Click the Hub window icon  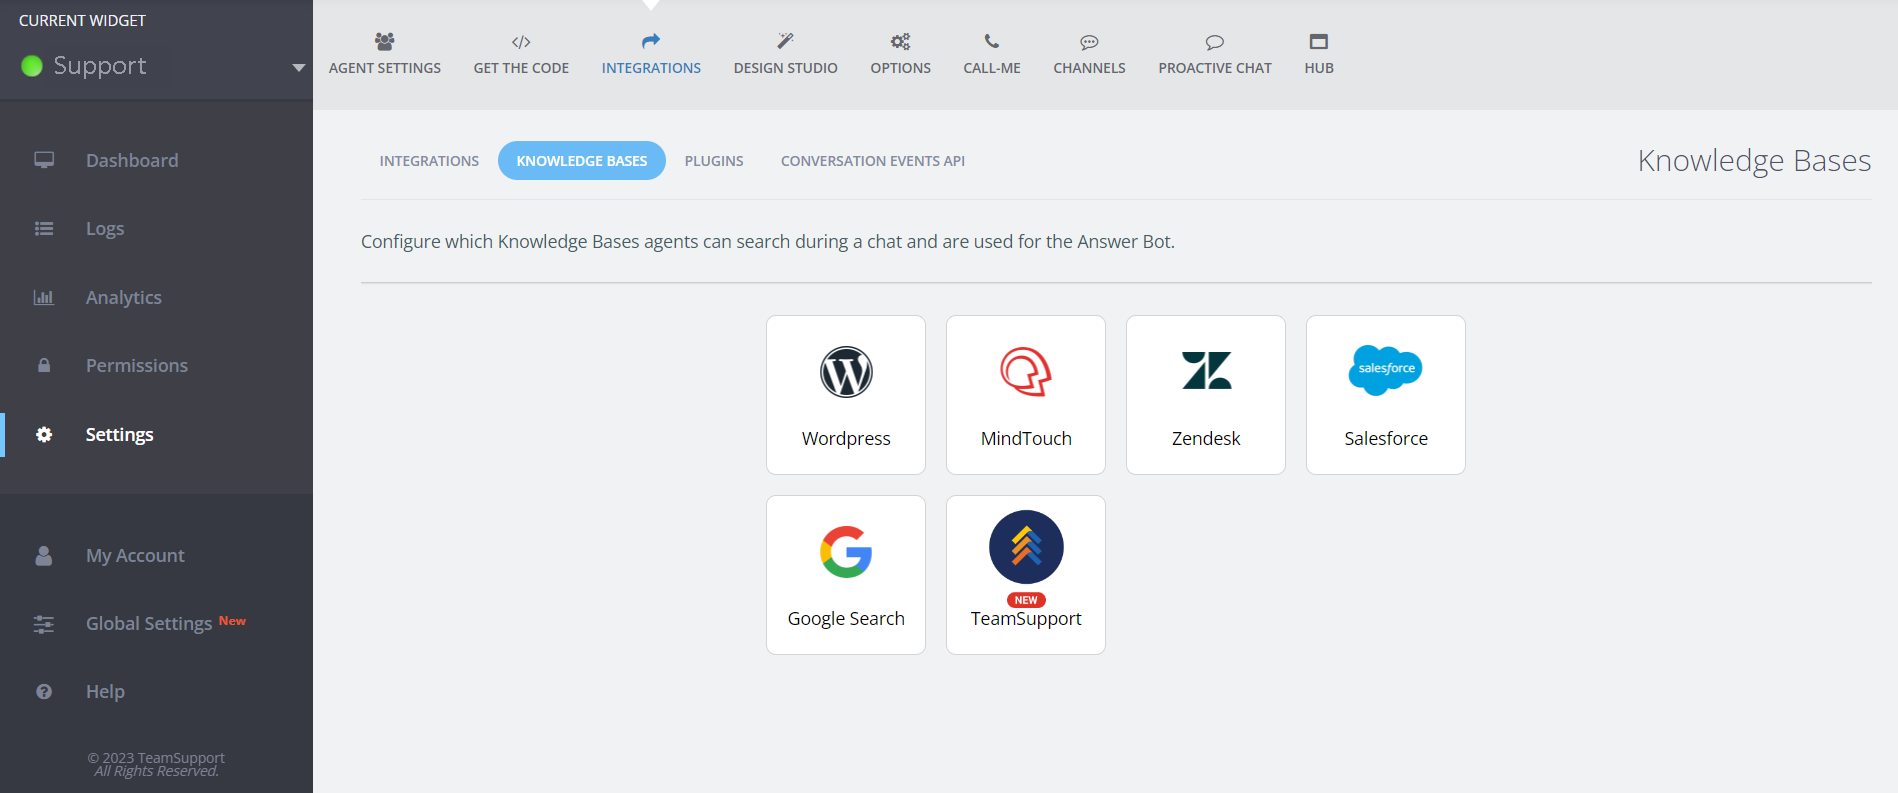(1318, 41)
